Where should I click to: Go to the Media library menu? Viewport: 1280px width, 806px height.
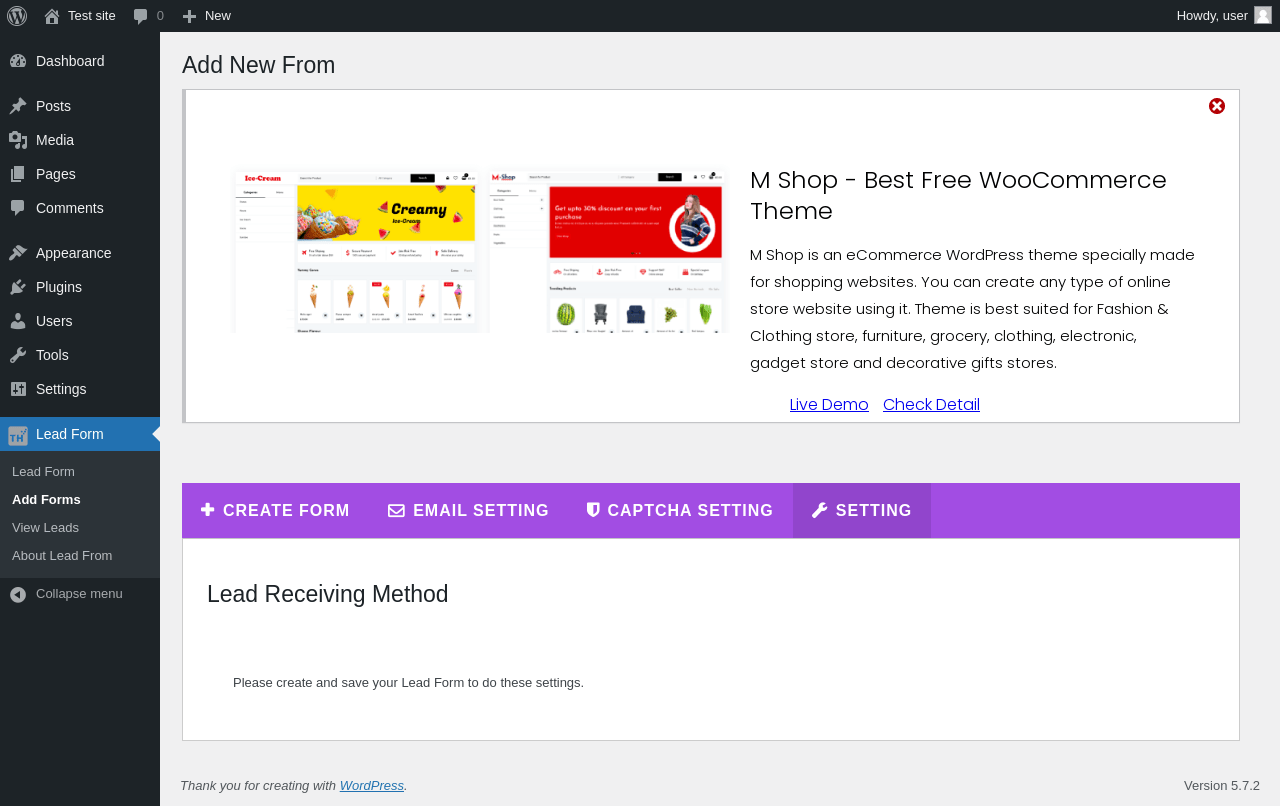click(80, 140)
